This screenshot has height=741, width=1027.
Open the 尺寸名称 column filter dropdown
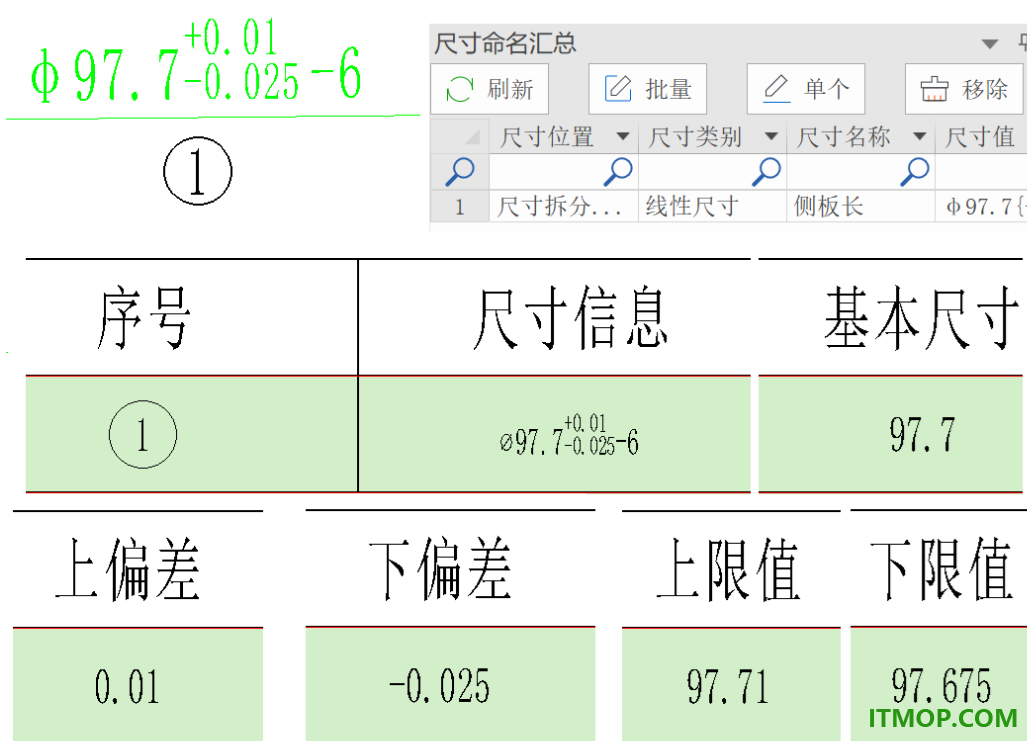920,136
